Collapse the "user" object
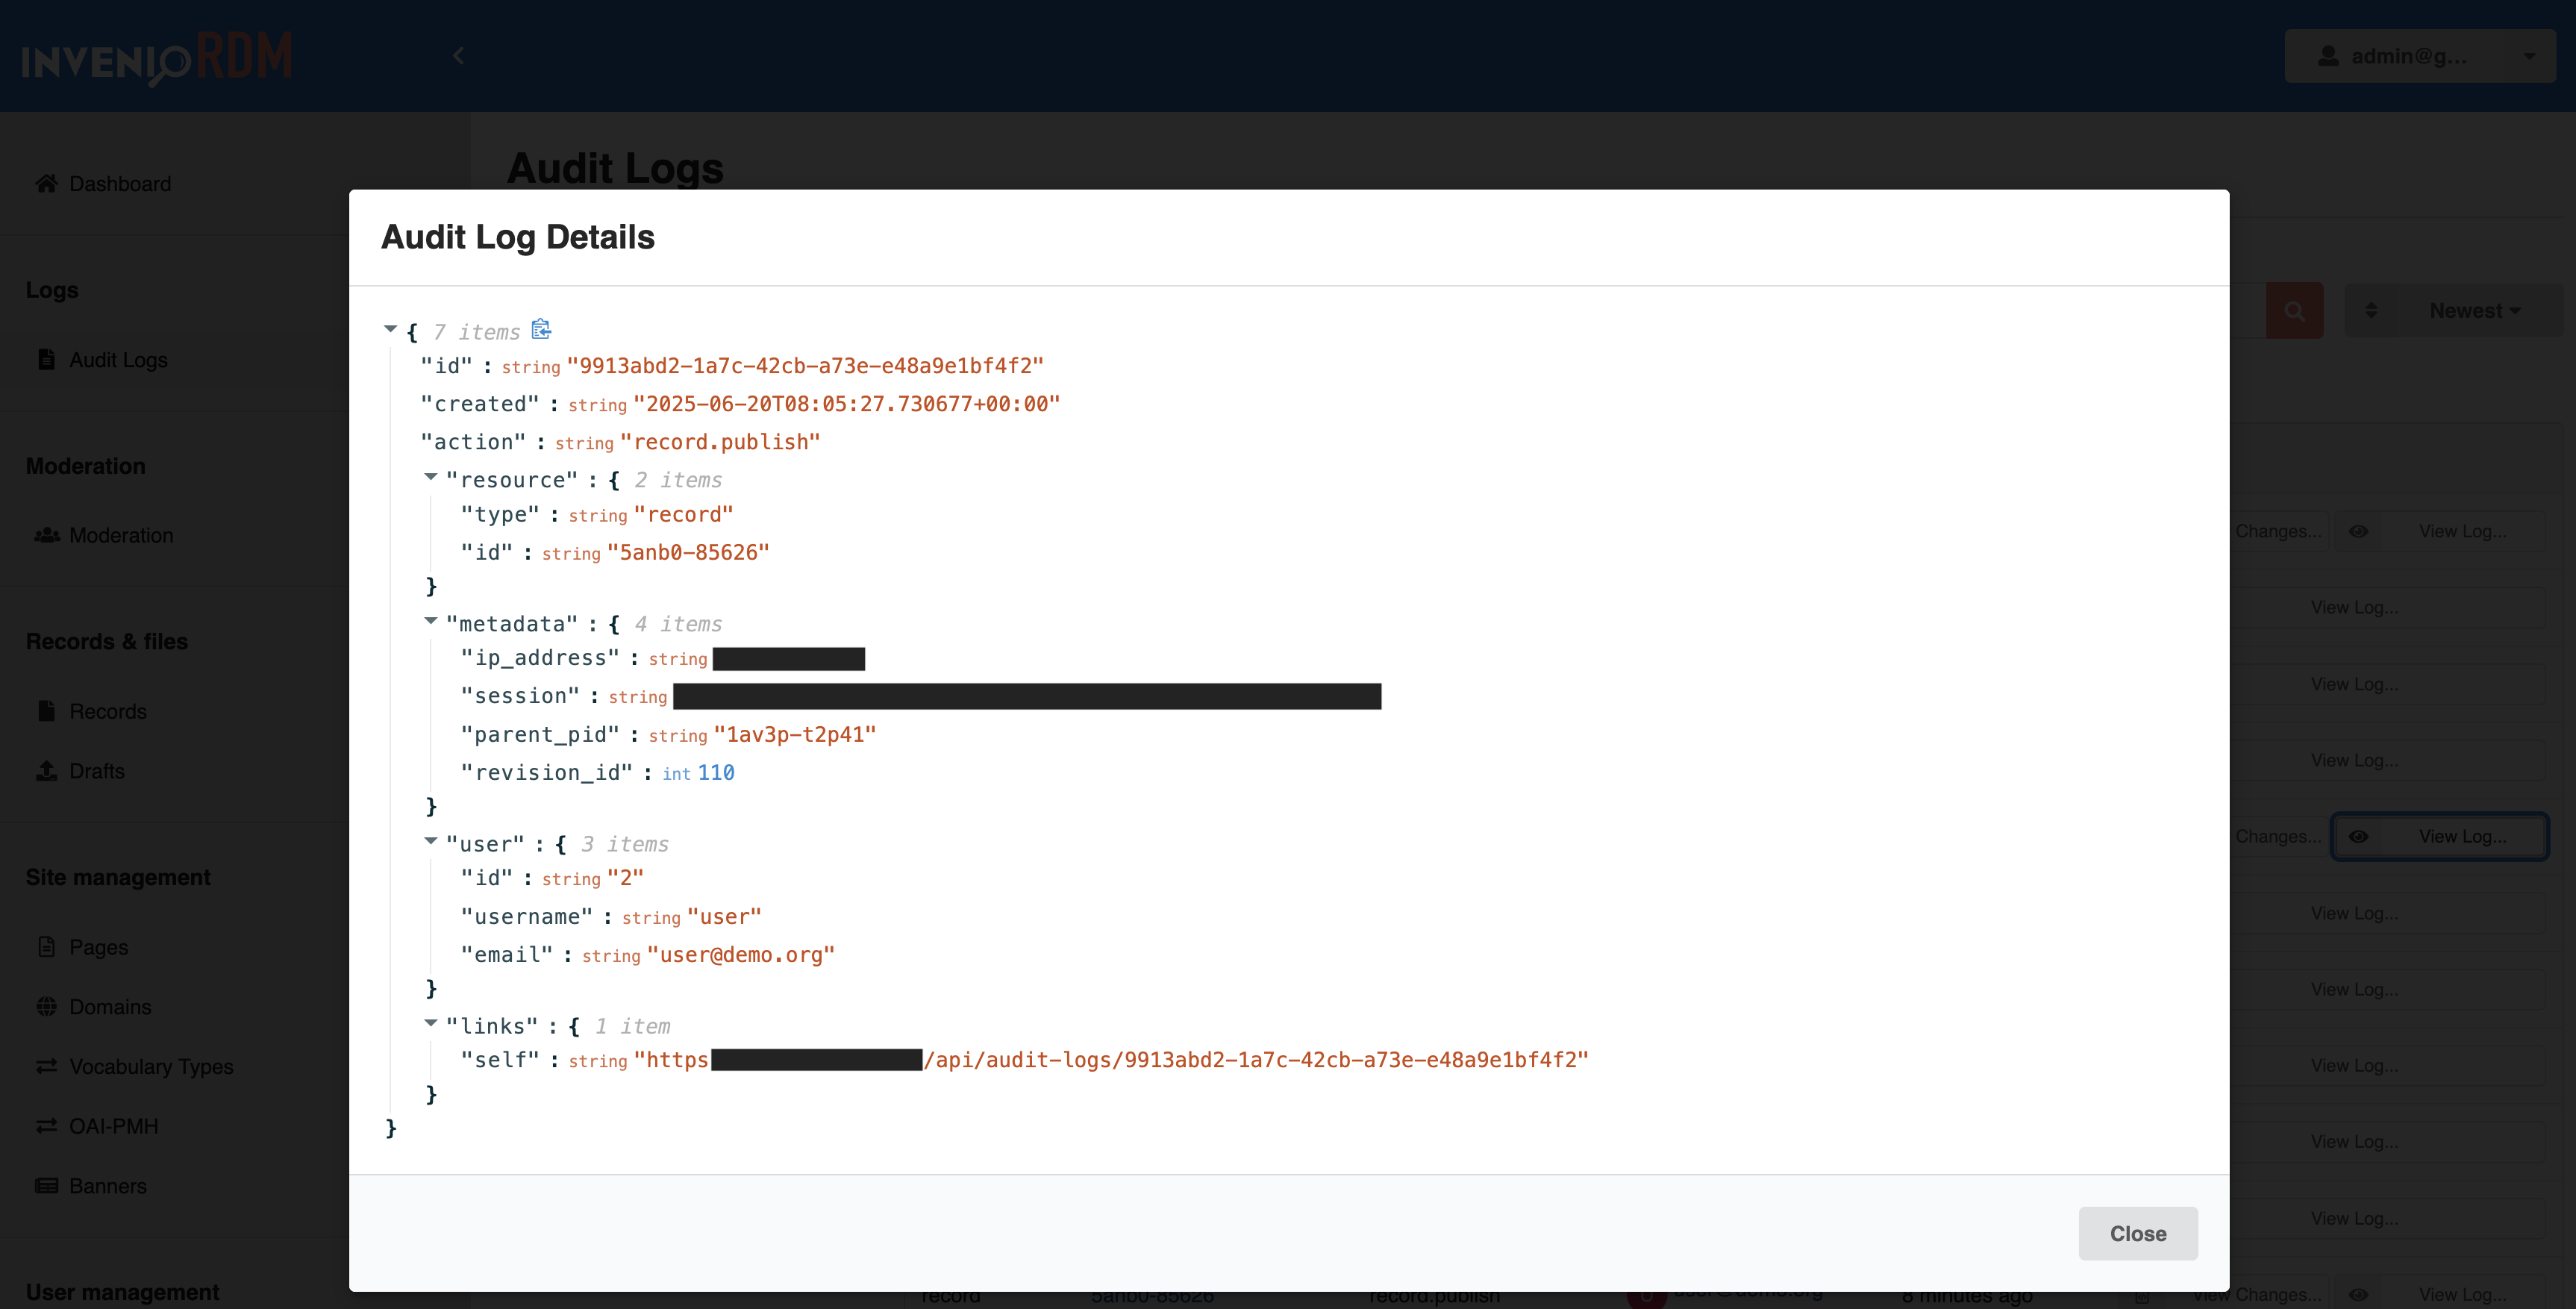The width and height of the screenshot is (2576, 1309). (x=431, y=841)
